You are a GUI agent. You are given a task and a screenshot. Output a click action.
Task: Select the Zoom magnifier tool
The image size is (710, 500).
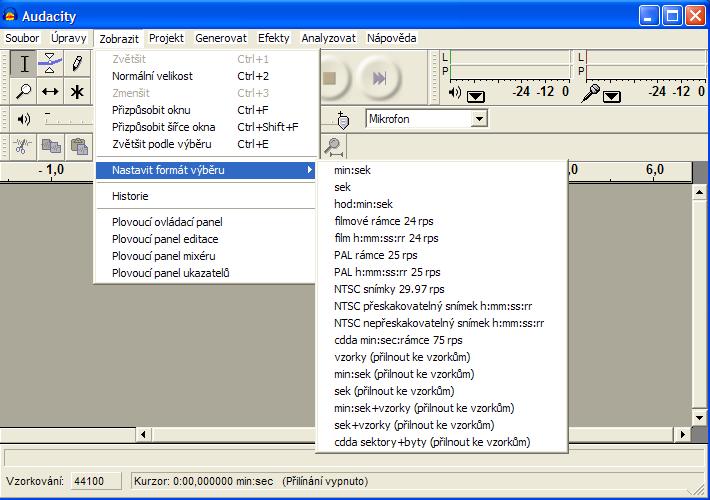pyautogui.click(x=25, y=92)
